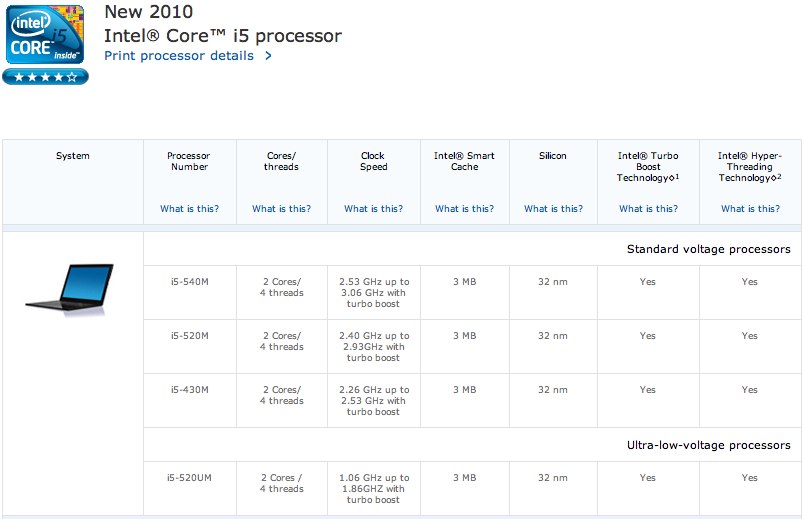Select the i5-520UM processor number cell

189,478
